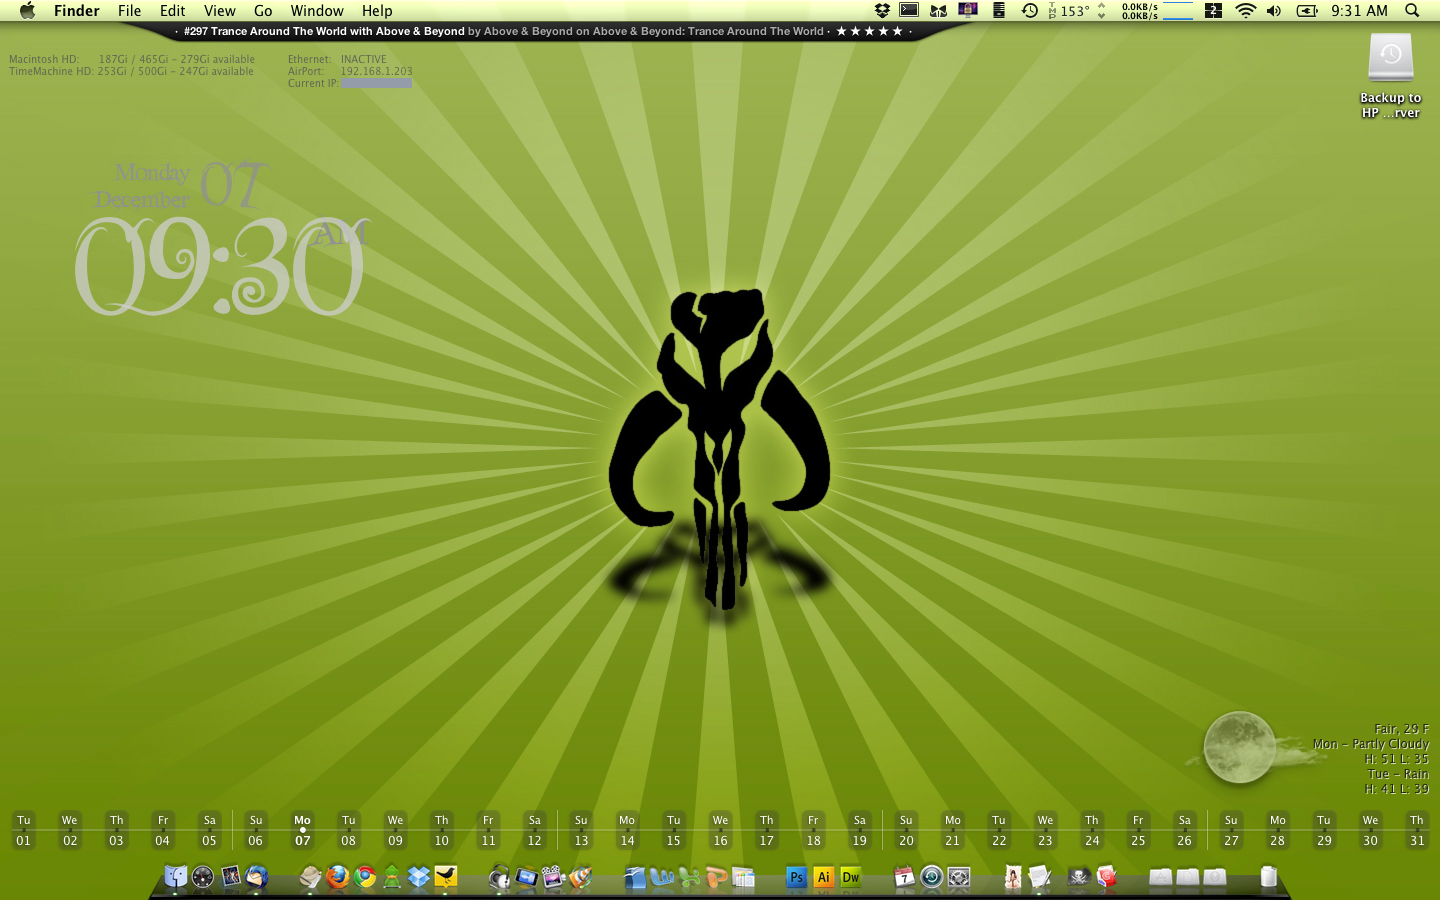This screenshot has width=1440, height=900.
Task: Open the Word 'W' icon in dock
Action: point(662,877)
